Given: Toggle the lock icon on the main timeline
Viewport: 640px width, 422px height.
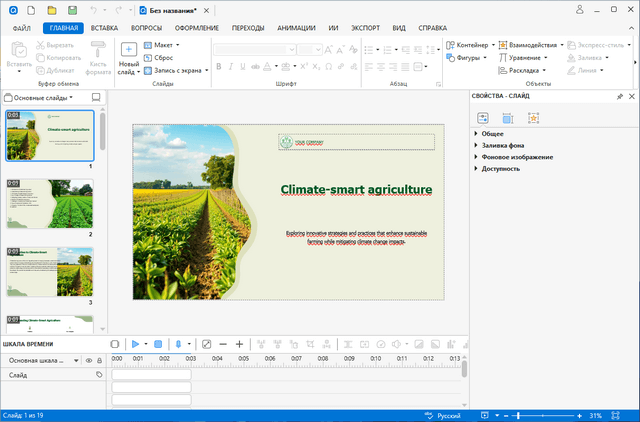Looking at the screenshot, I should [x=99, y=360].
